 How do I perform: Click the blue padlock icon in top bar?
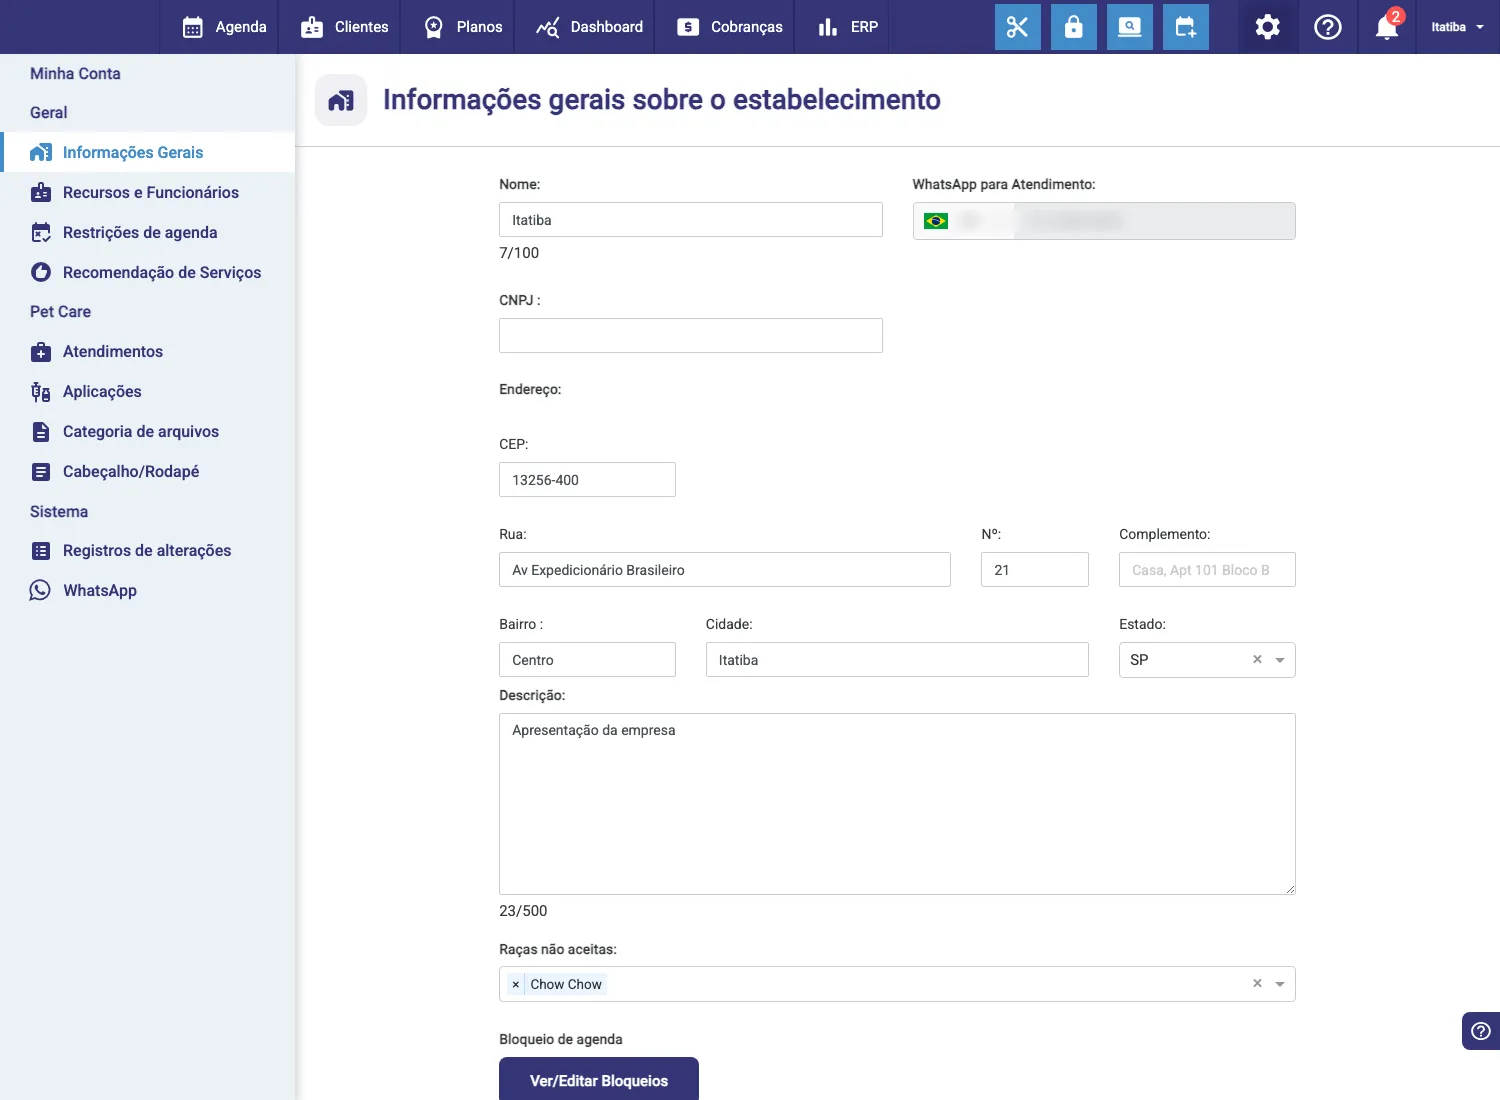coord(1073,27)
